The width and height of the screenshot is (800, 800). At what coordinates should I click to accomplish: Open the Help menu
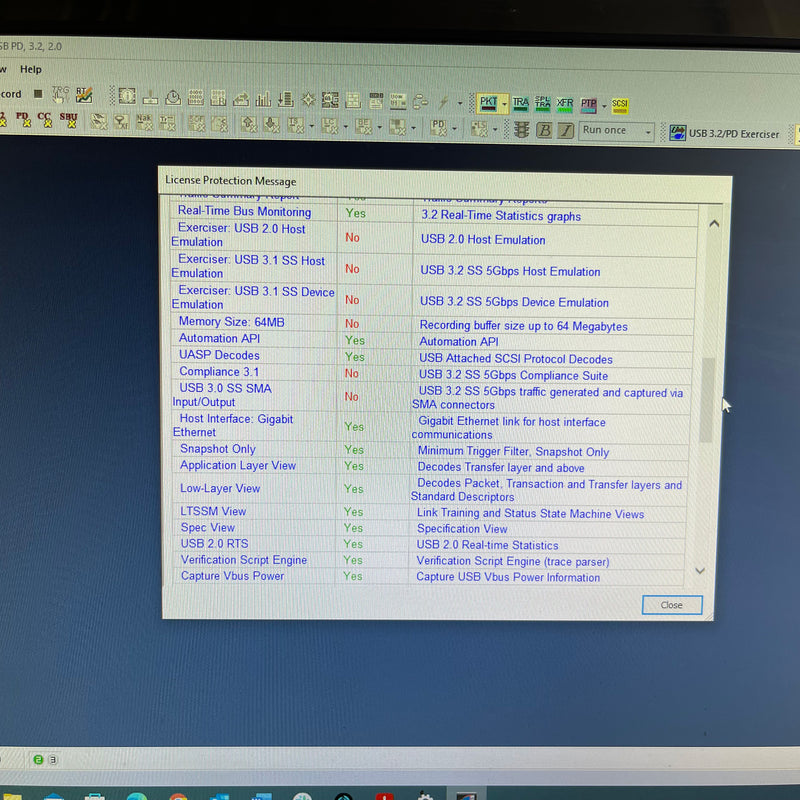pyautogui.click(x=31, y=70)
